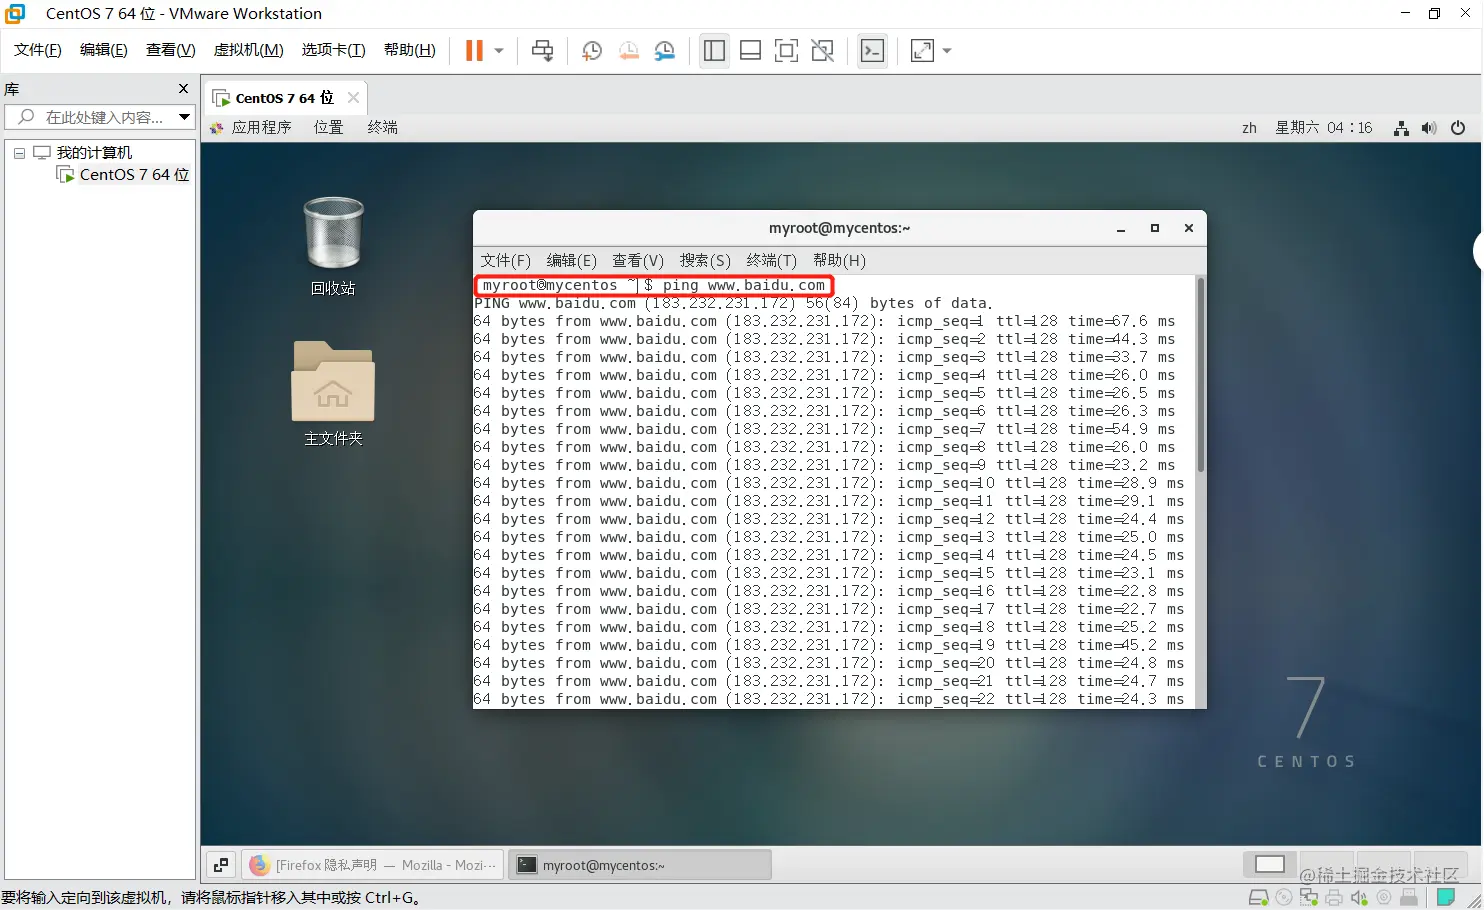Click the show-desktop icon in GNOME taskbar
1484x910 pixels.
pyautogui.click(x=221, y=865)
